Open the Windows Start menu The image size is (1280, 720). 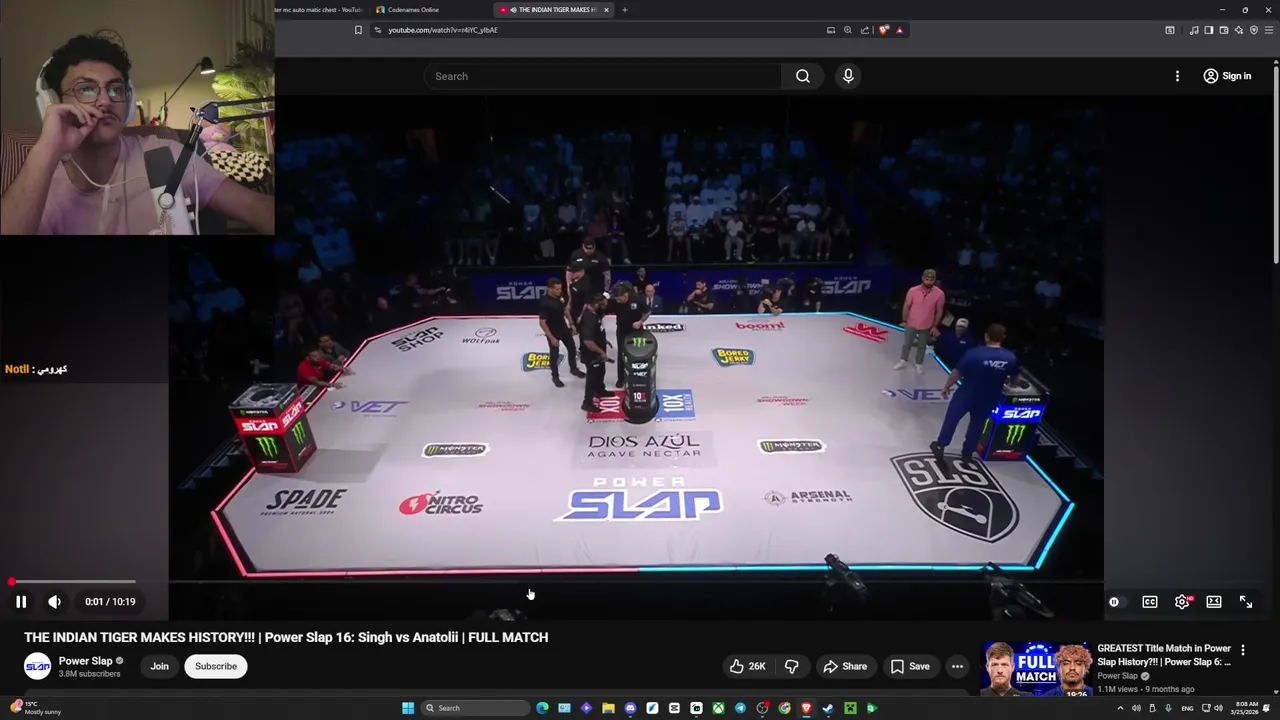408,708
